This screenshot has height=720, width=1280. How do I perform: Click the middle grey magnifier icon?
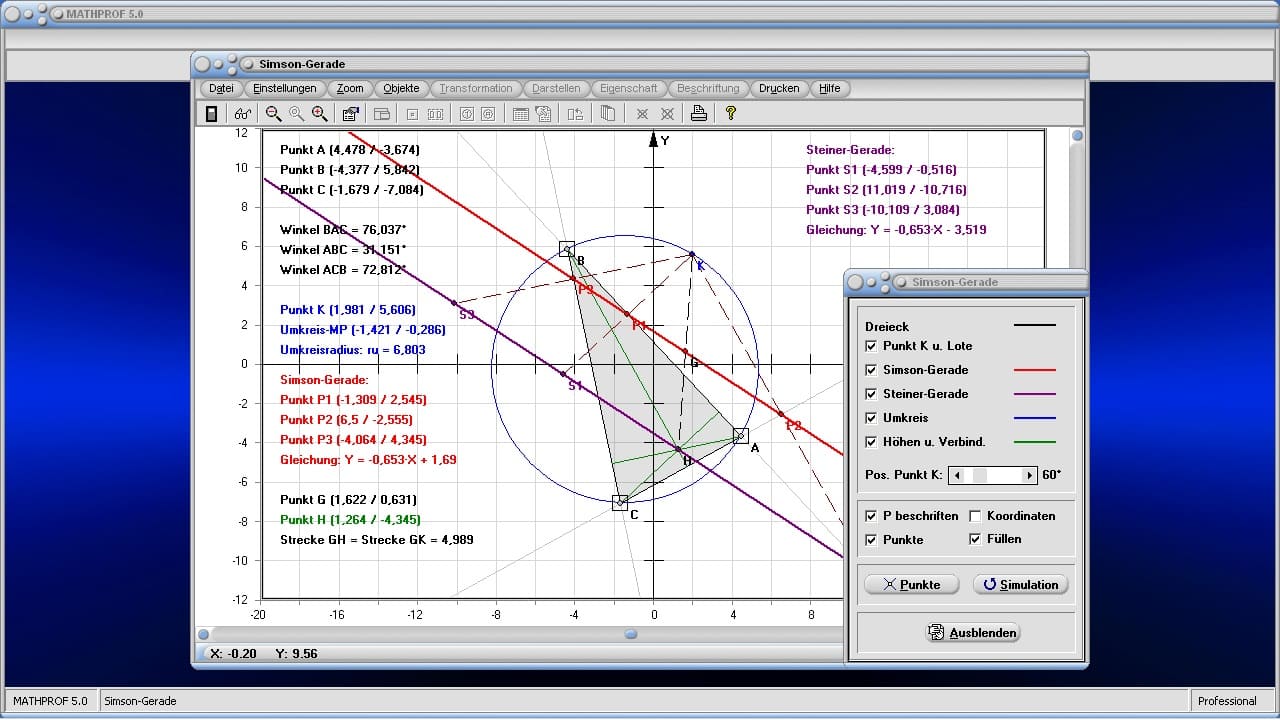(296, 114)
